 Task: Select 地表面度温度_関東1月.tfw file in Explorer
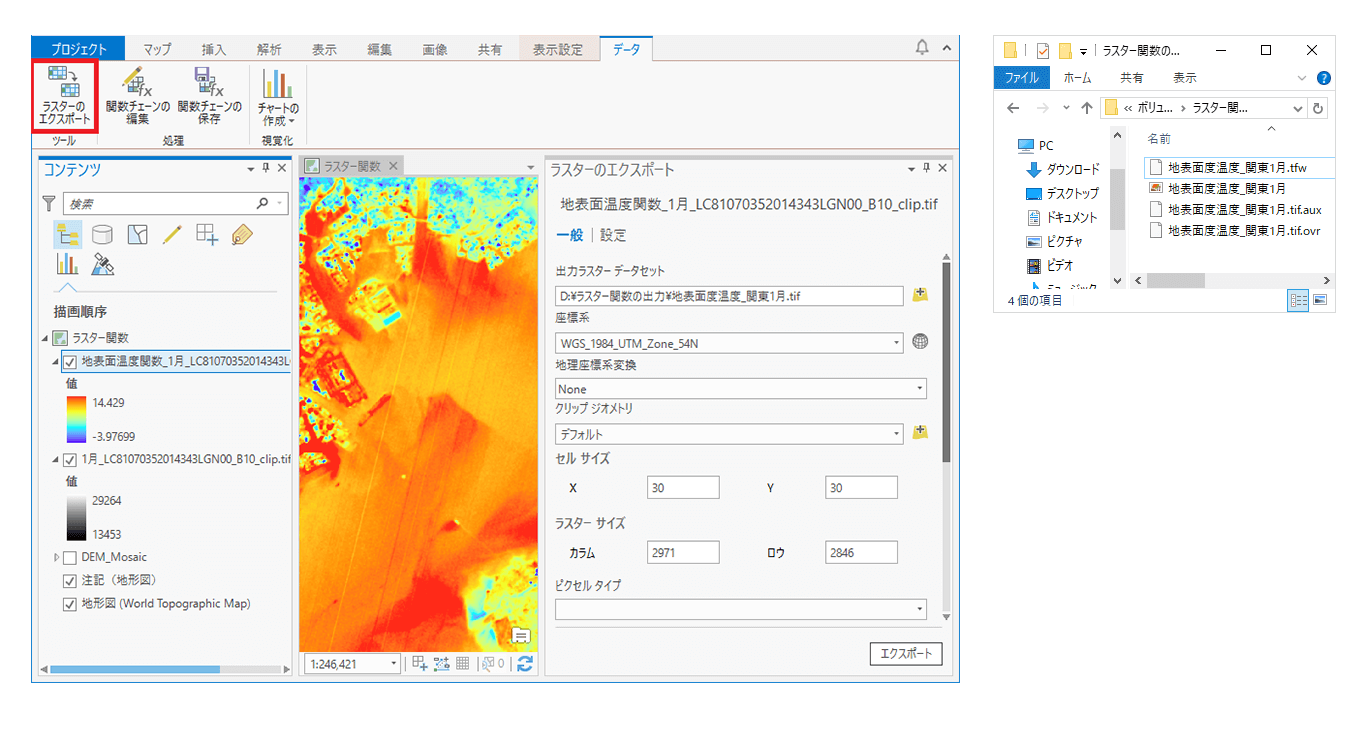tap(1237, 167)
